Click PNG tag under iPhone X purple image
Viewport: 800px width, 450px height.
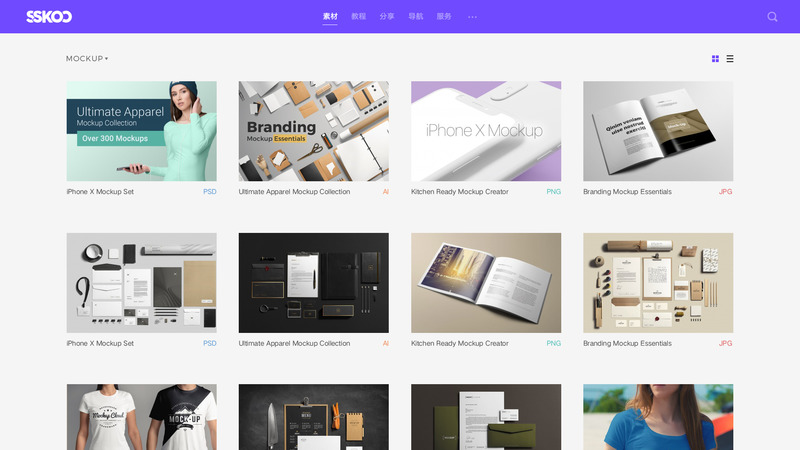pos(554,192)
